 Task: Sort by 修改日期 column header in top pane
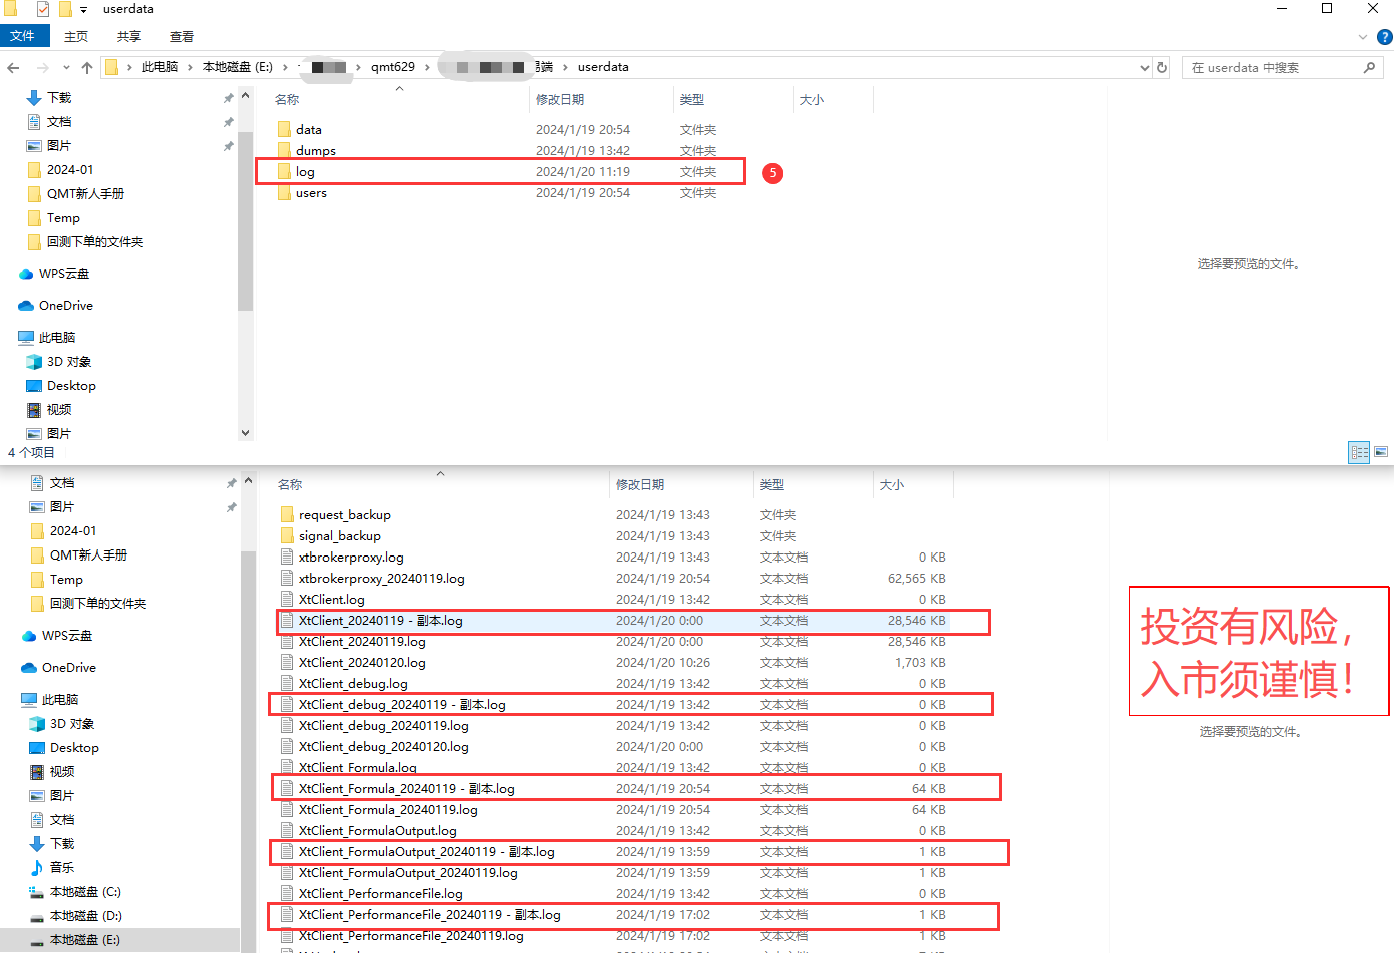click(560, 100)
